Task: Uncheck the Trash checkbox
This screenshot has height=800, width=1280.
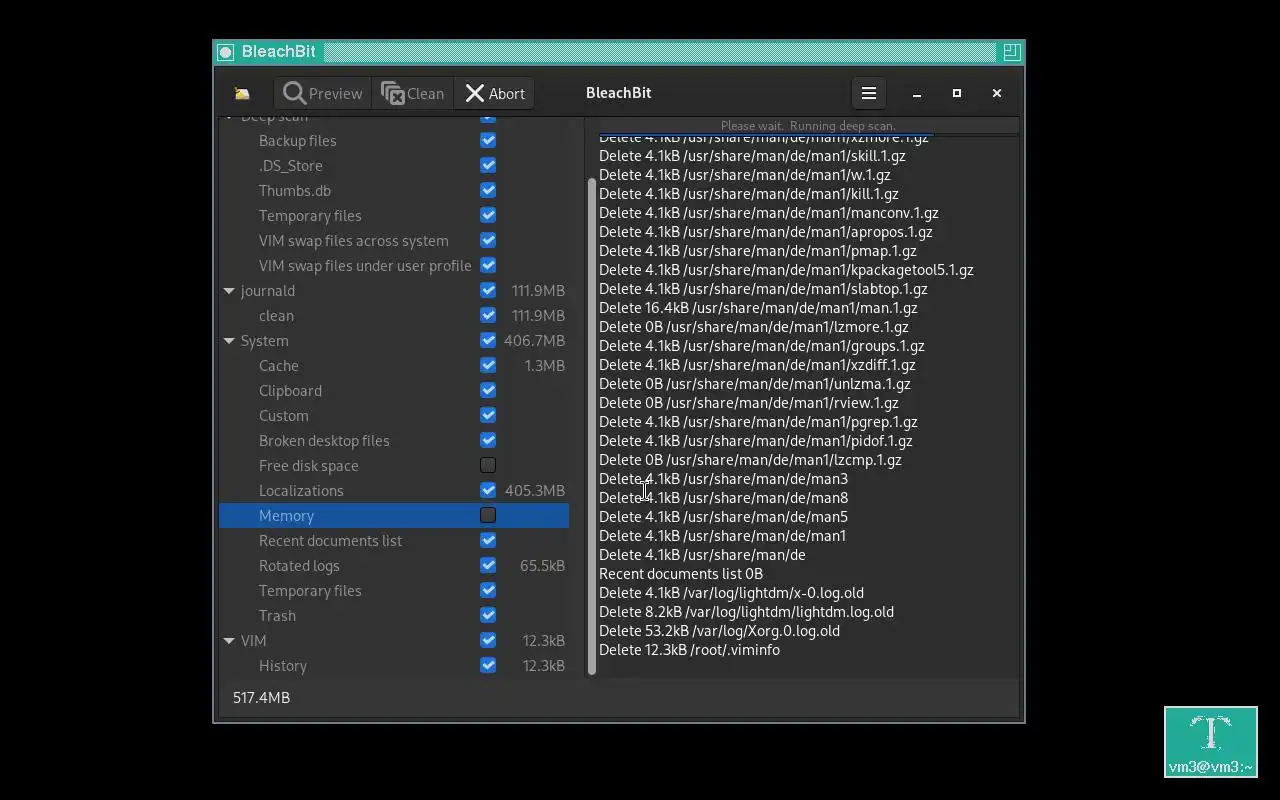Action: 488,615
